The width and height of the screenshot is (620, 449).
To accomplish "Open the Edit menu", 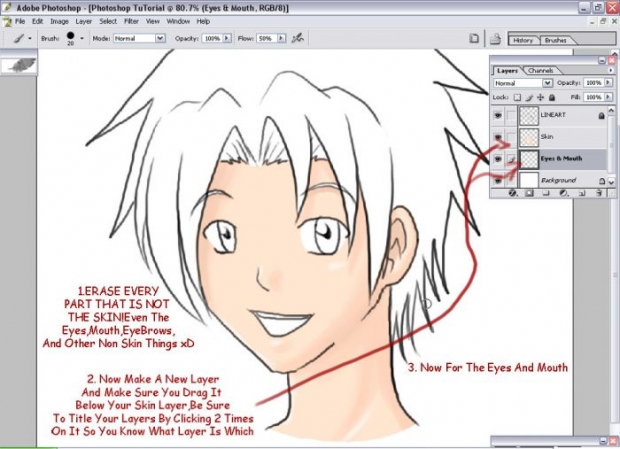I will pos(38,21).
